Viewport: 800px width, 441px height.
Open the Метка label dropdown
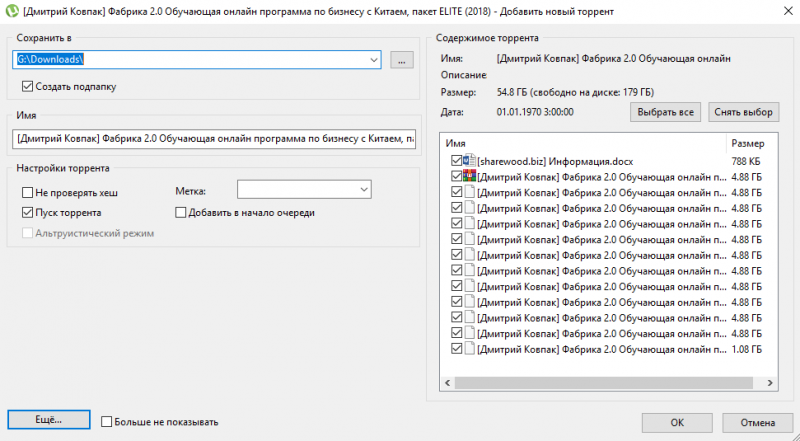363,190
